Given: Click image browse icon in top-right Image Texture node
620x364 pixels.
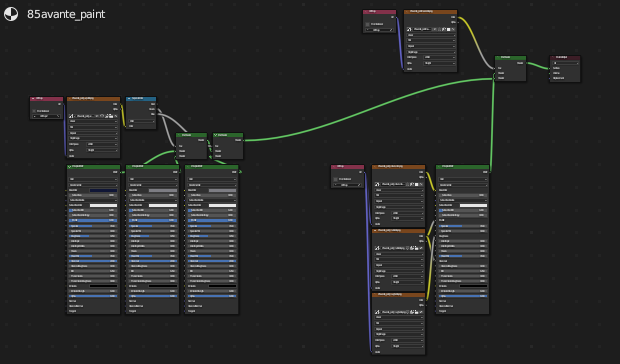Looking at the screenshot, I should click(x=409, y=29).
